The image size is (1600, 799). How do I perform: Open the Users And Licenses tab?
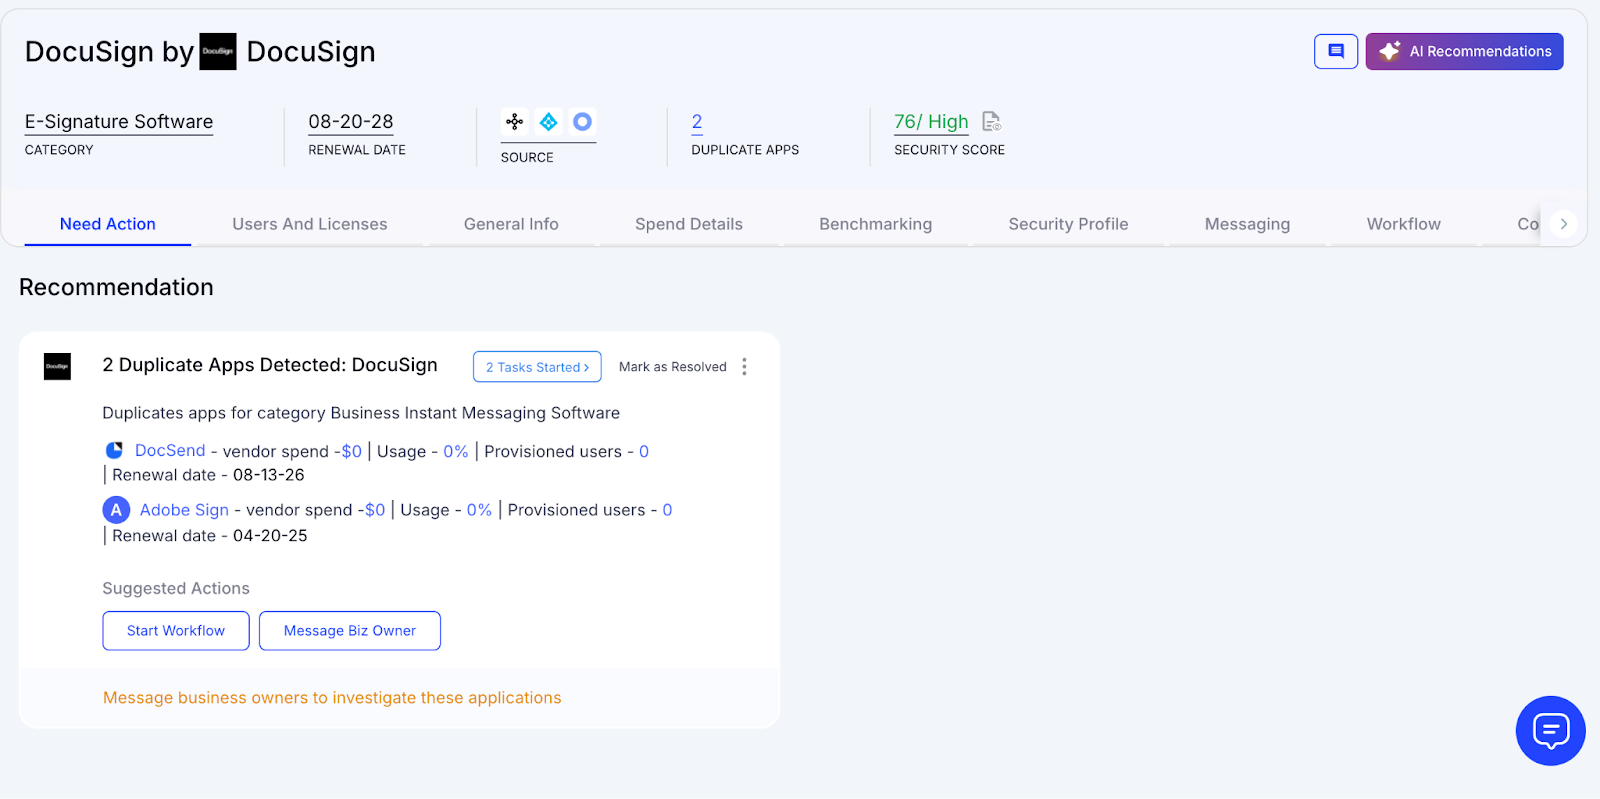coord(310,224)
